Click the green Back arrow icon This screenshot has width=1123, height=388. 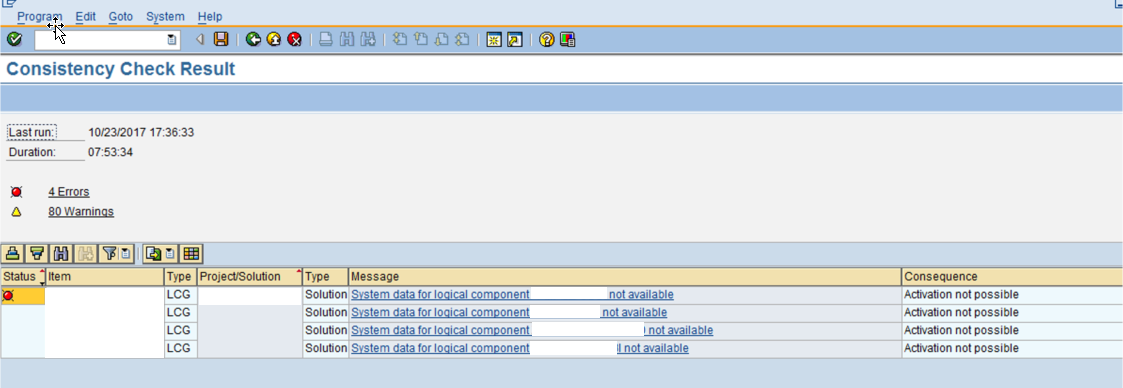253,40
